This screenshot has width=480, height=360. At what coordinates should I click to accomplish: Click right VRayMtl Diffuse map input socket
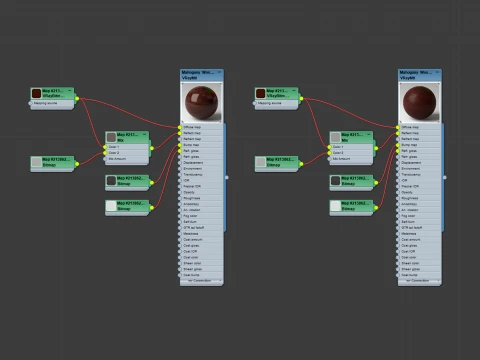(x=398, y=127)
